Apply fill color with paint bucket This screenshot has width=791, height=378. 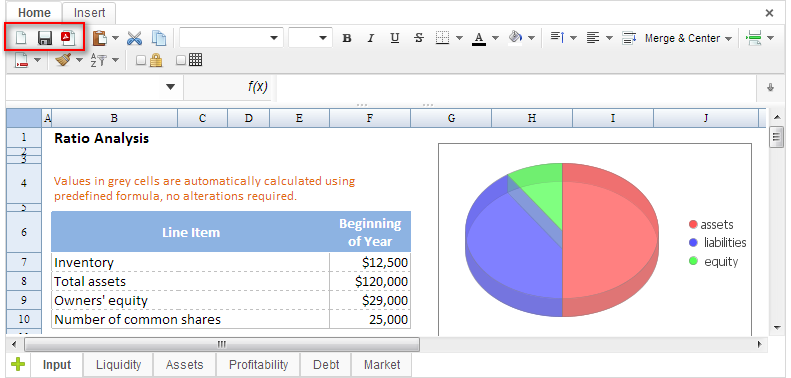515,38
